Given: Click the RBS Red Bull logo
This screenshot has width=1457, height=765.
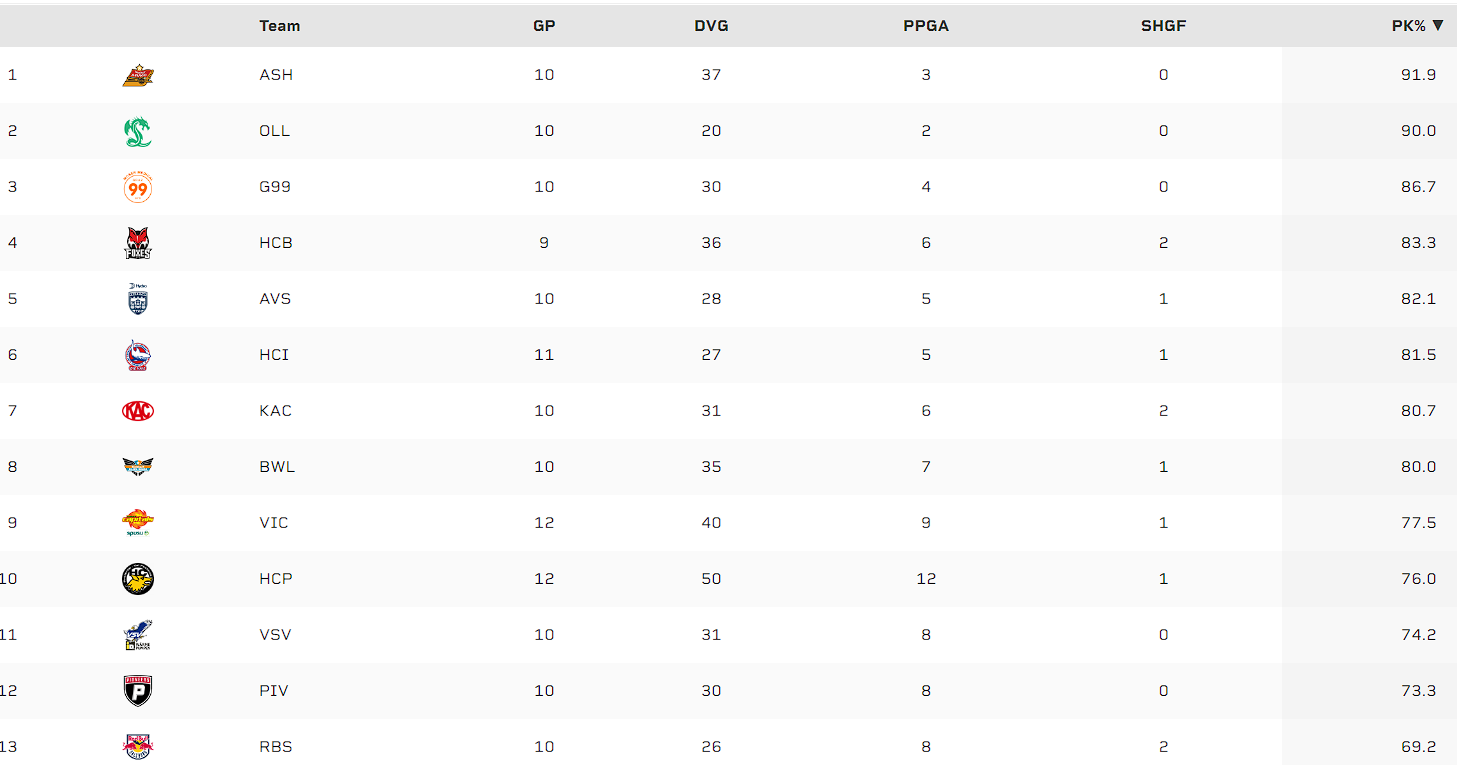Looking at the screenshot, I should pyautogui.click(x=138, y=746).
